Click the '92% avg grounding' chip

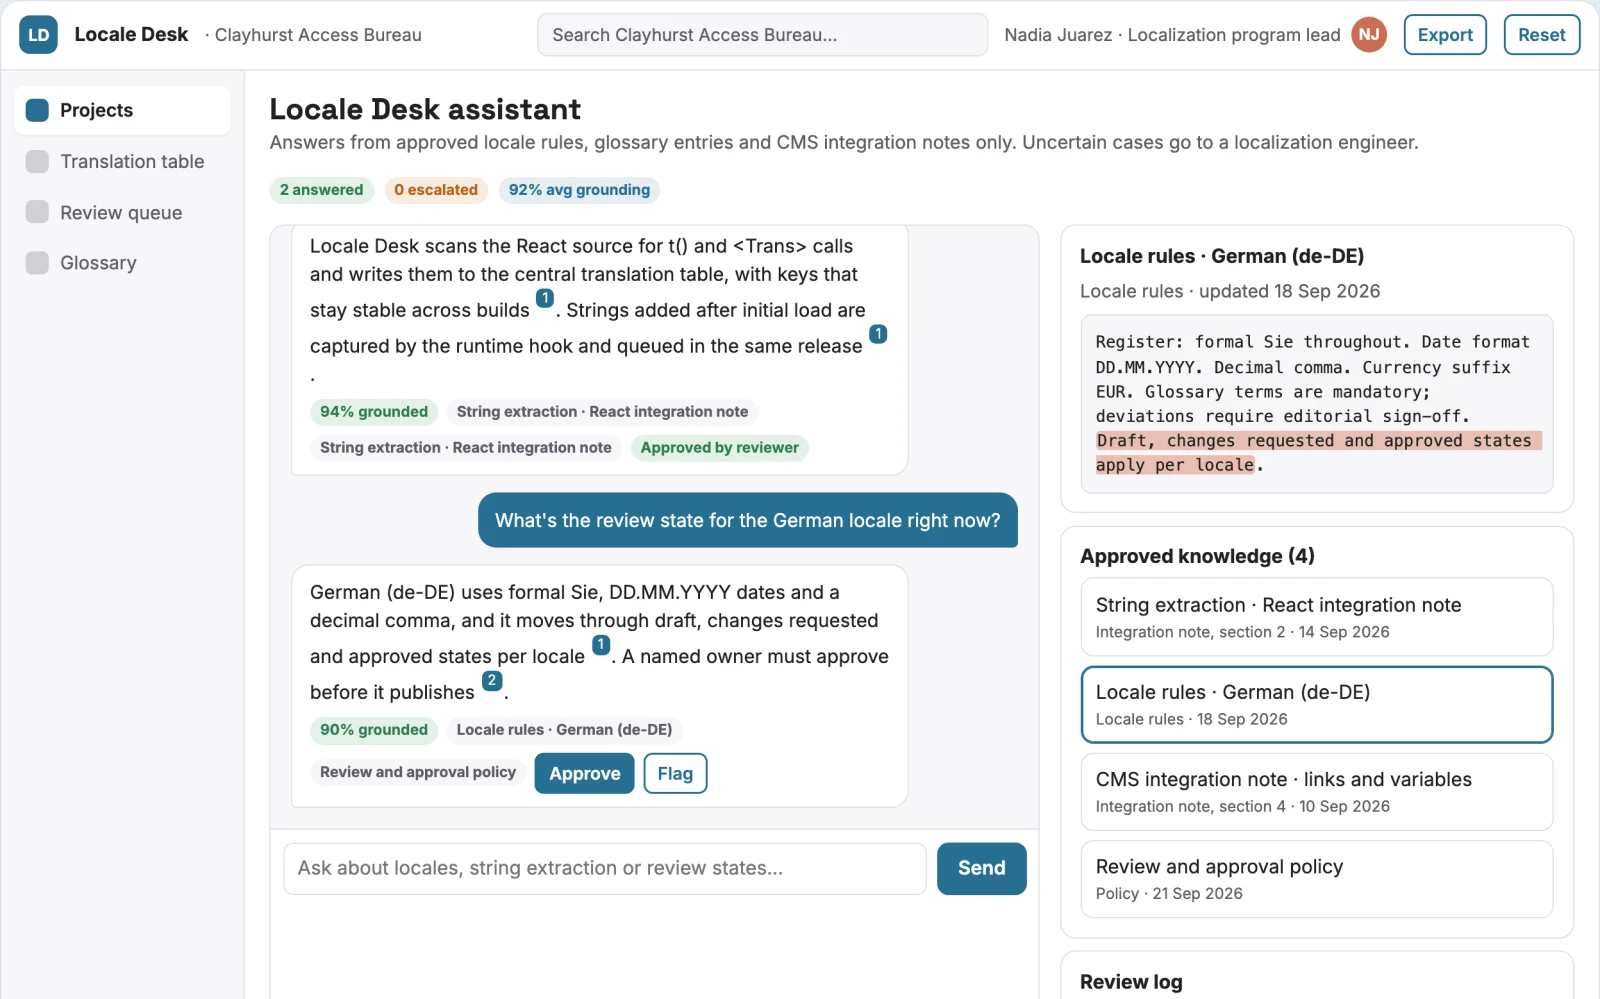pyautogui.click(x=579, y=190)
